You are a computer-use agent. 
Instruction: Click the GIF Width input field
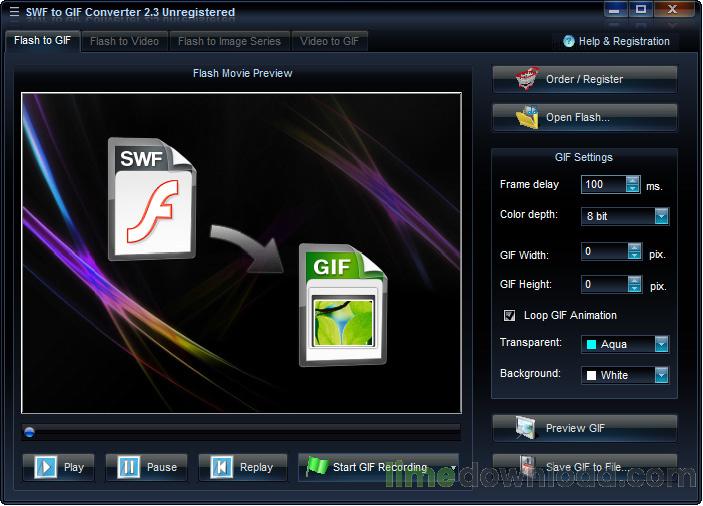click(x=605, y=253)
